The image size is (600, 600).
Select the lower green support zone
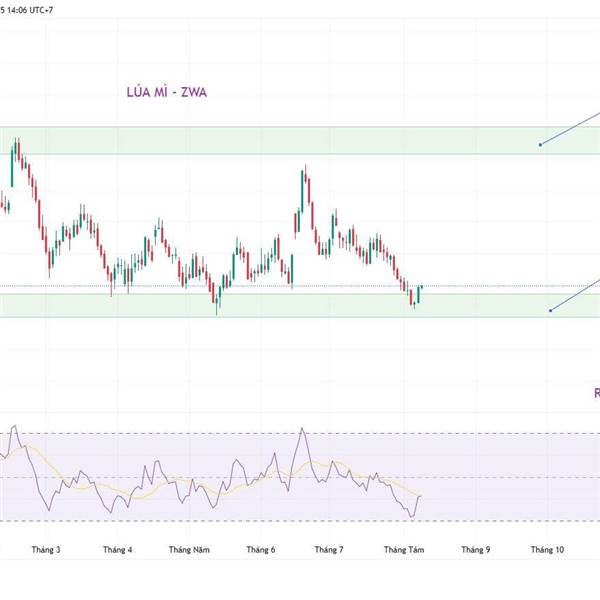coord(300,305)
